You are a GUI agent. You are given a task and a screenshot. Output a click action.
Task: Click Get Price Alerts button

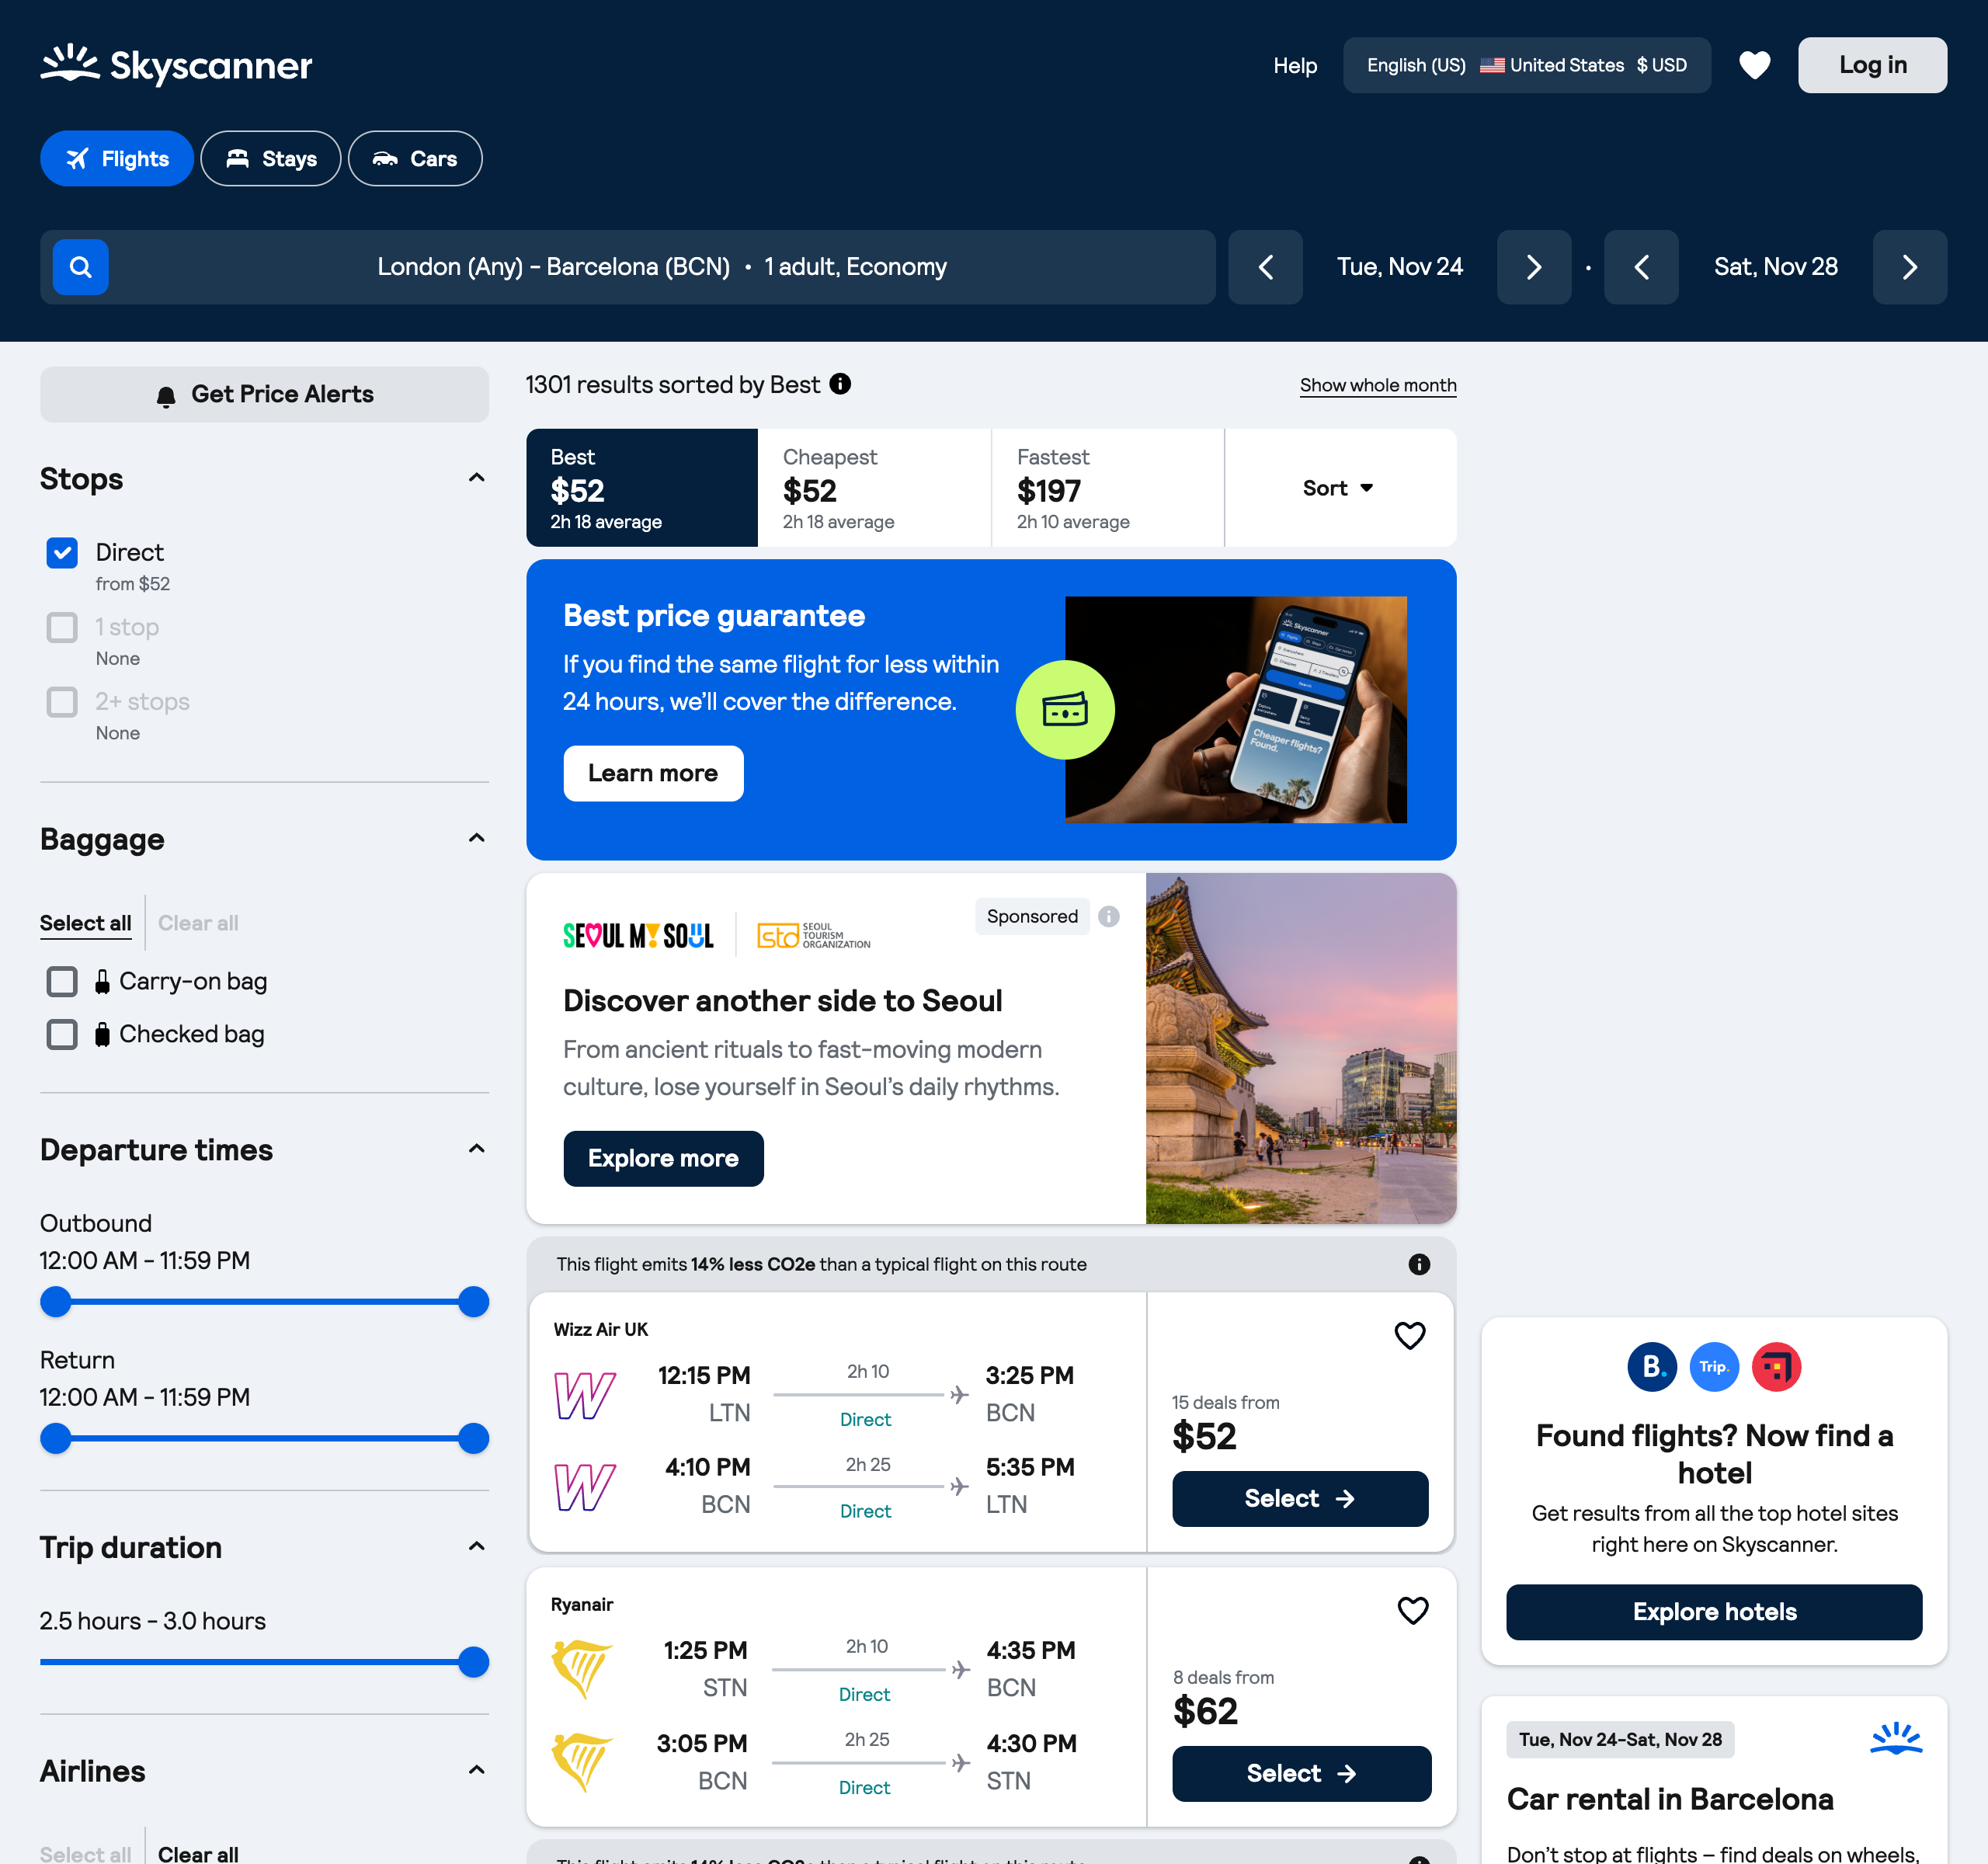tap(264, 394)
